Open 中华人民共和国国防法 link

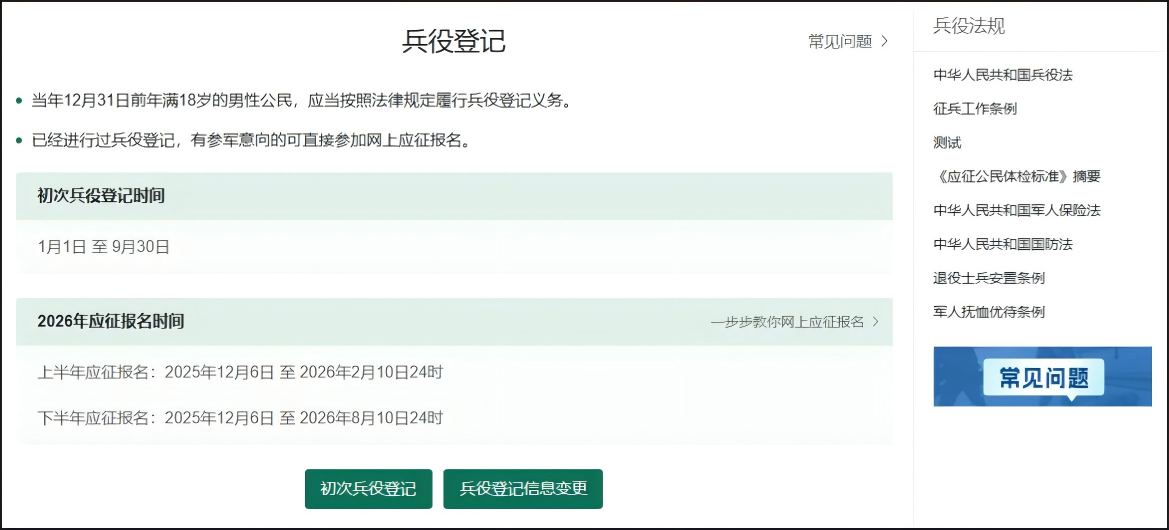pyautogui.click(x=1002, y=245)
